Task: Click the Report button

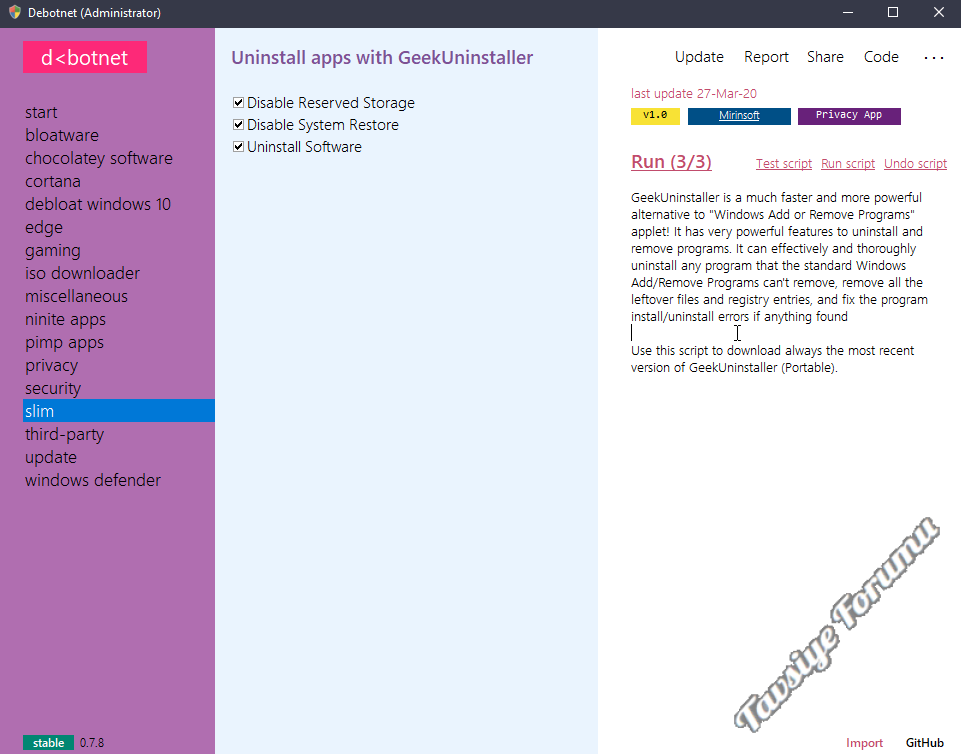Action: point(766,57)
